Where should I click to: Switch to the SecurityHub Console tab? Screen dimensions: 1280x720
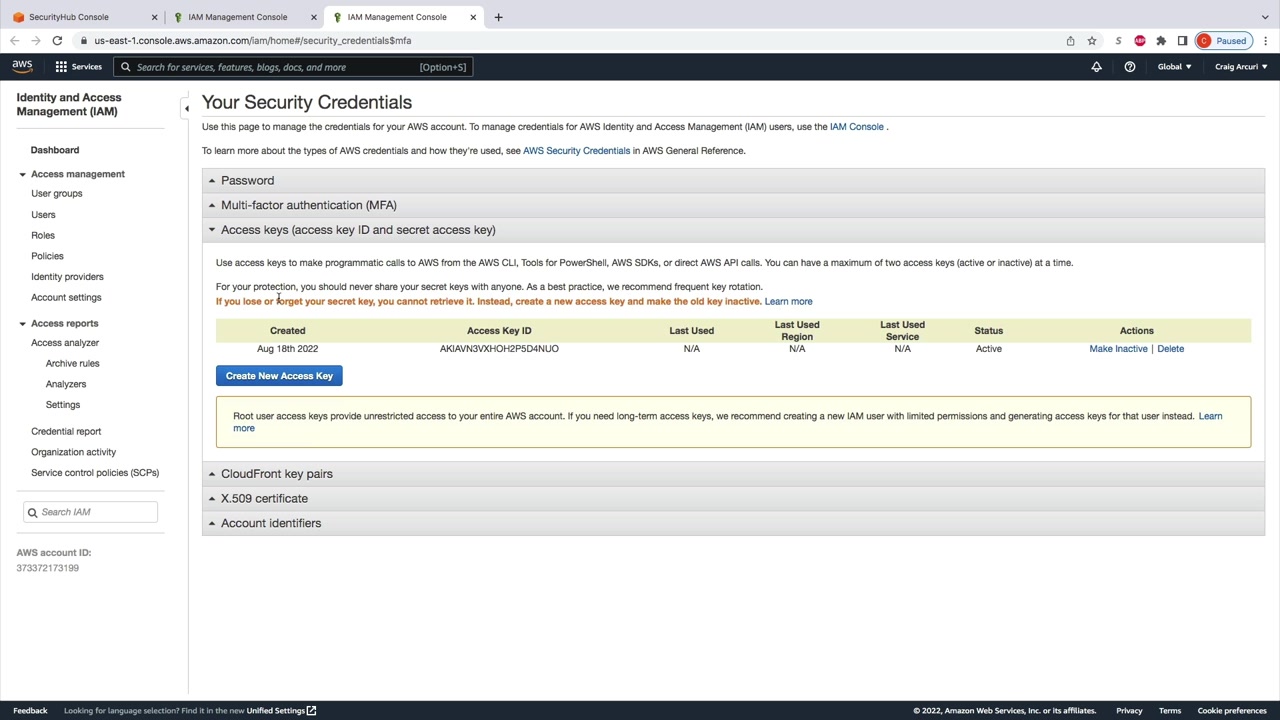(84, 17)
